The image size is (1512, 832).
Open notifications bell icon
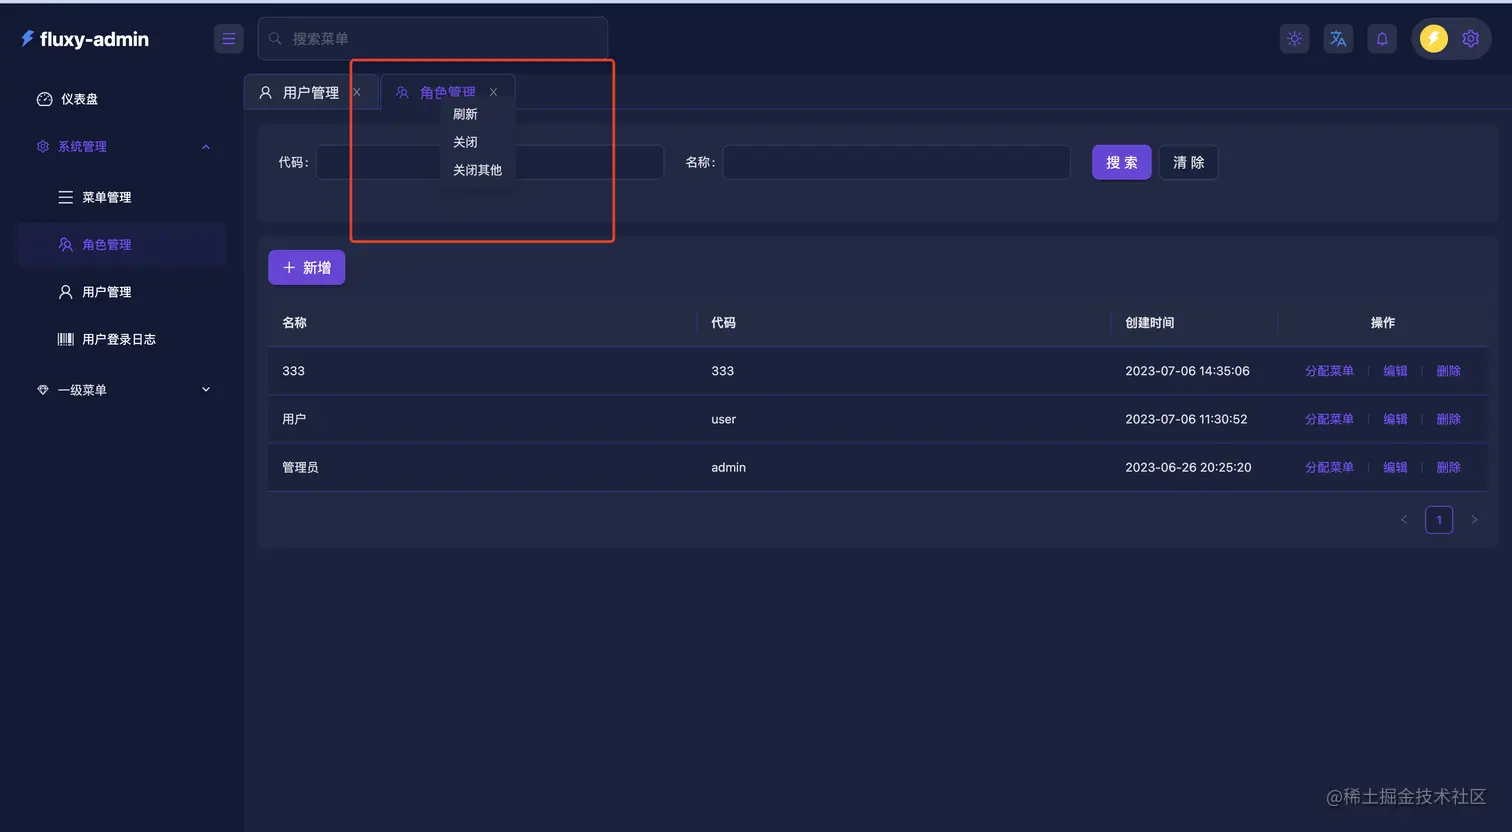pyautogui.click(x=1382, y=39)
